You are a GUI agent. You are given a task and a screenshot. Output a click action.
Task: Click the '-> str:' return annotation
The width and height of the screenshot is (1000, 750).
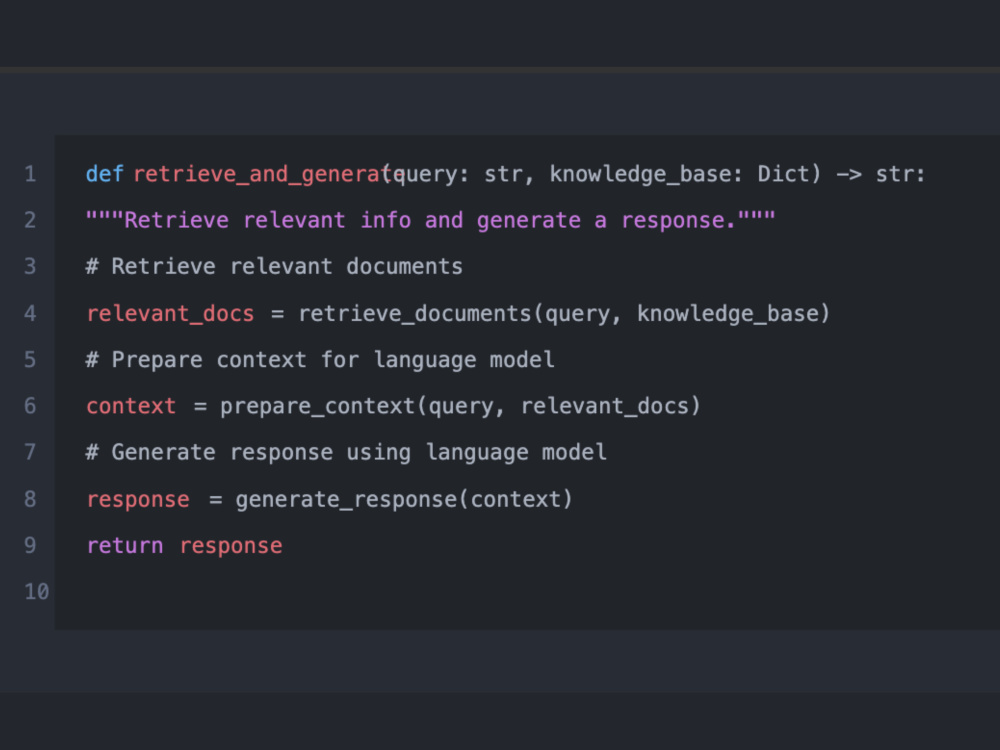tap(880, 173)
